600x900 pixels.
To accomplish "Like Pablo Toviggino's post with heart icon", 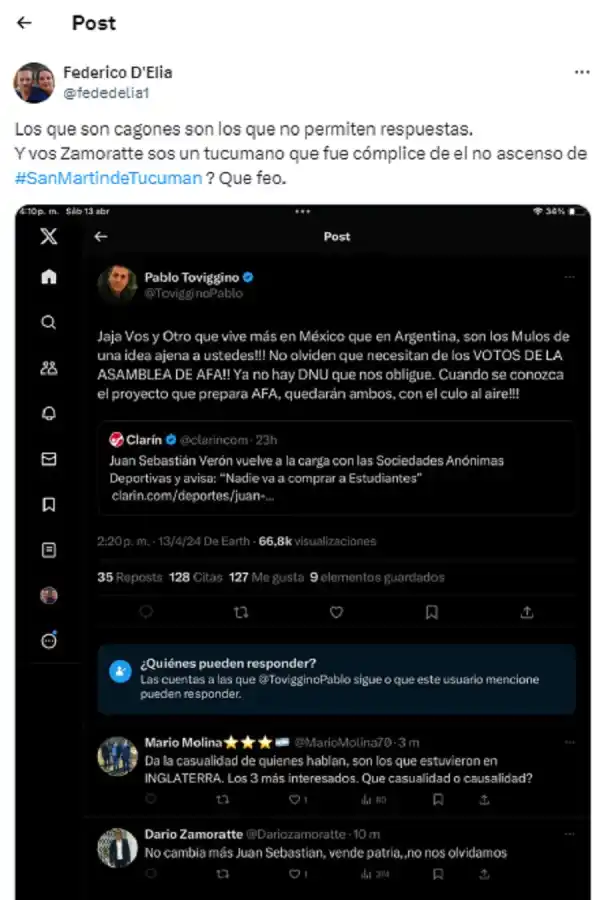I will (x=336, y=612).
